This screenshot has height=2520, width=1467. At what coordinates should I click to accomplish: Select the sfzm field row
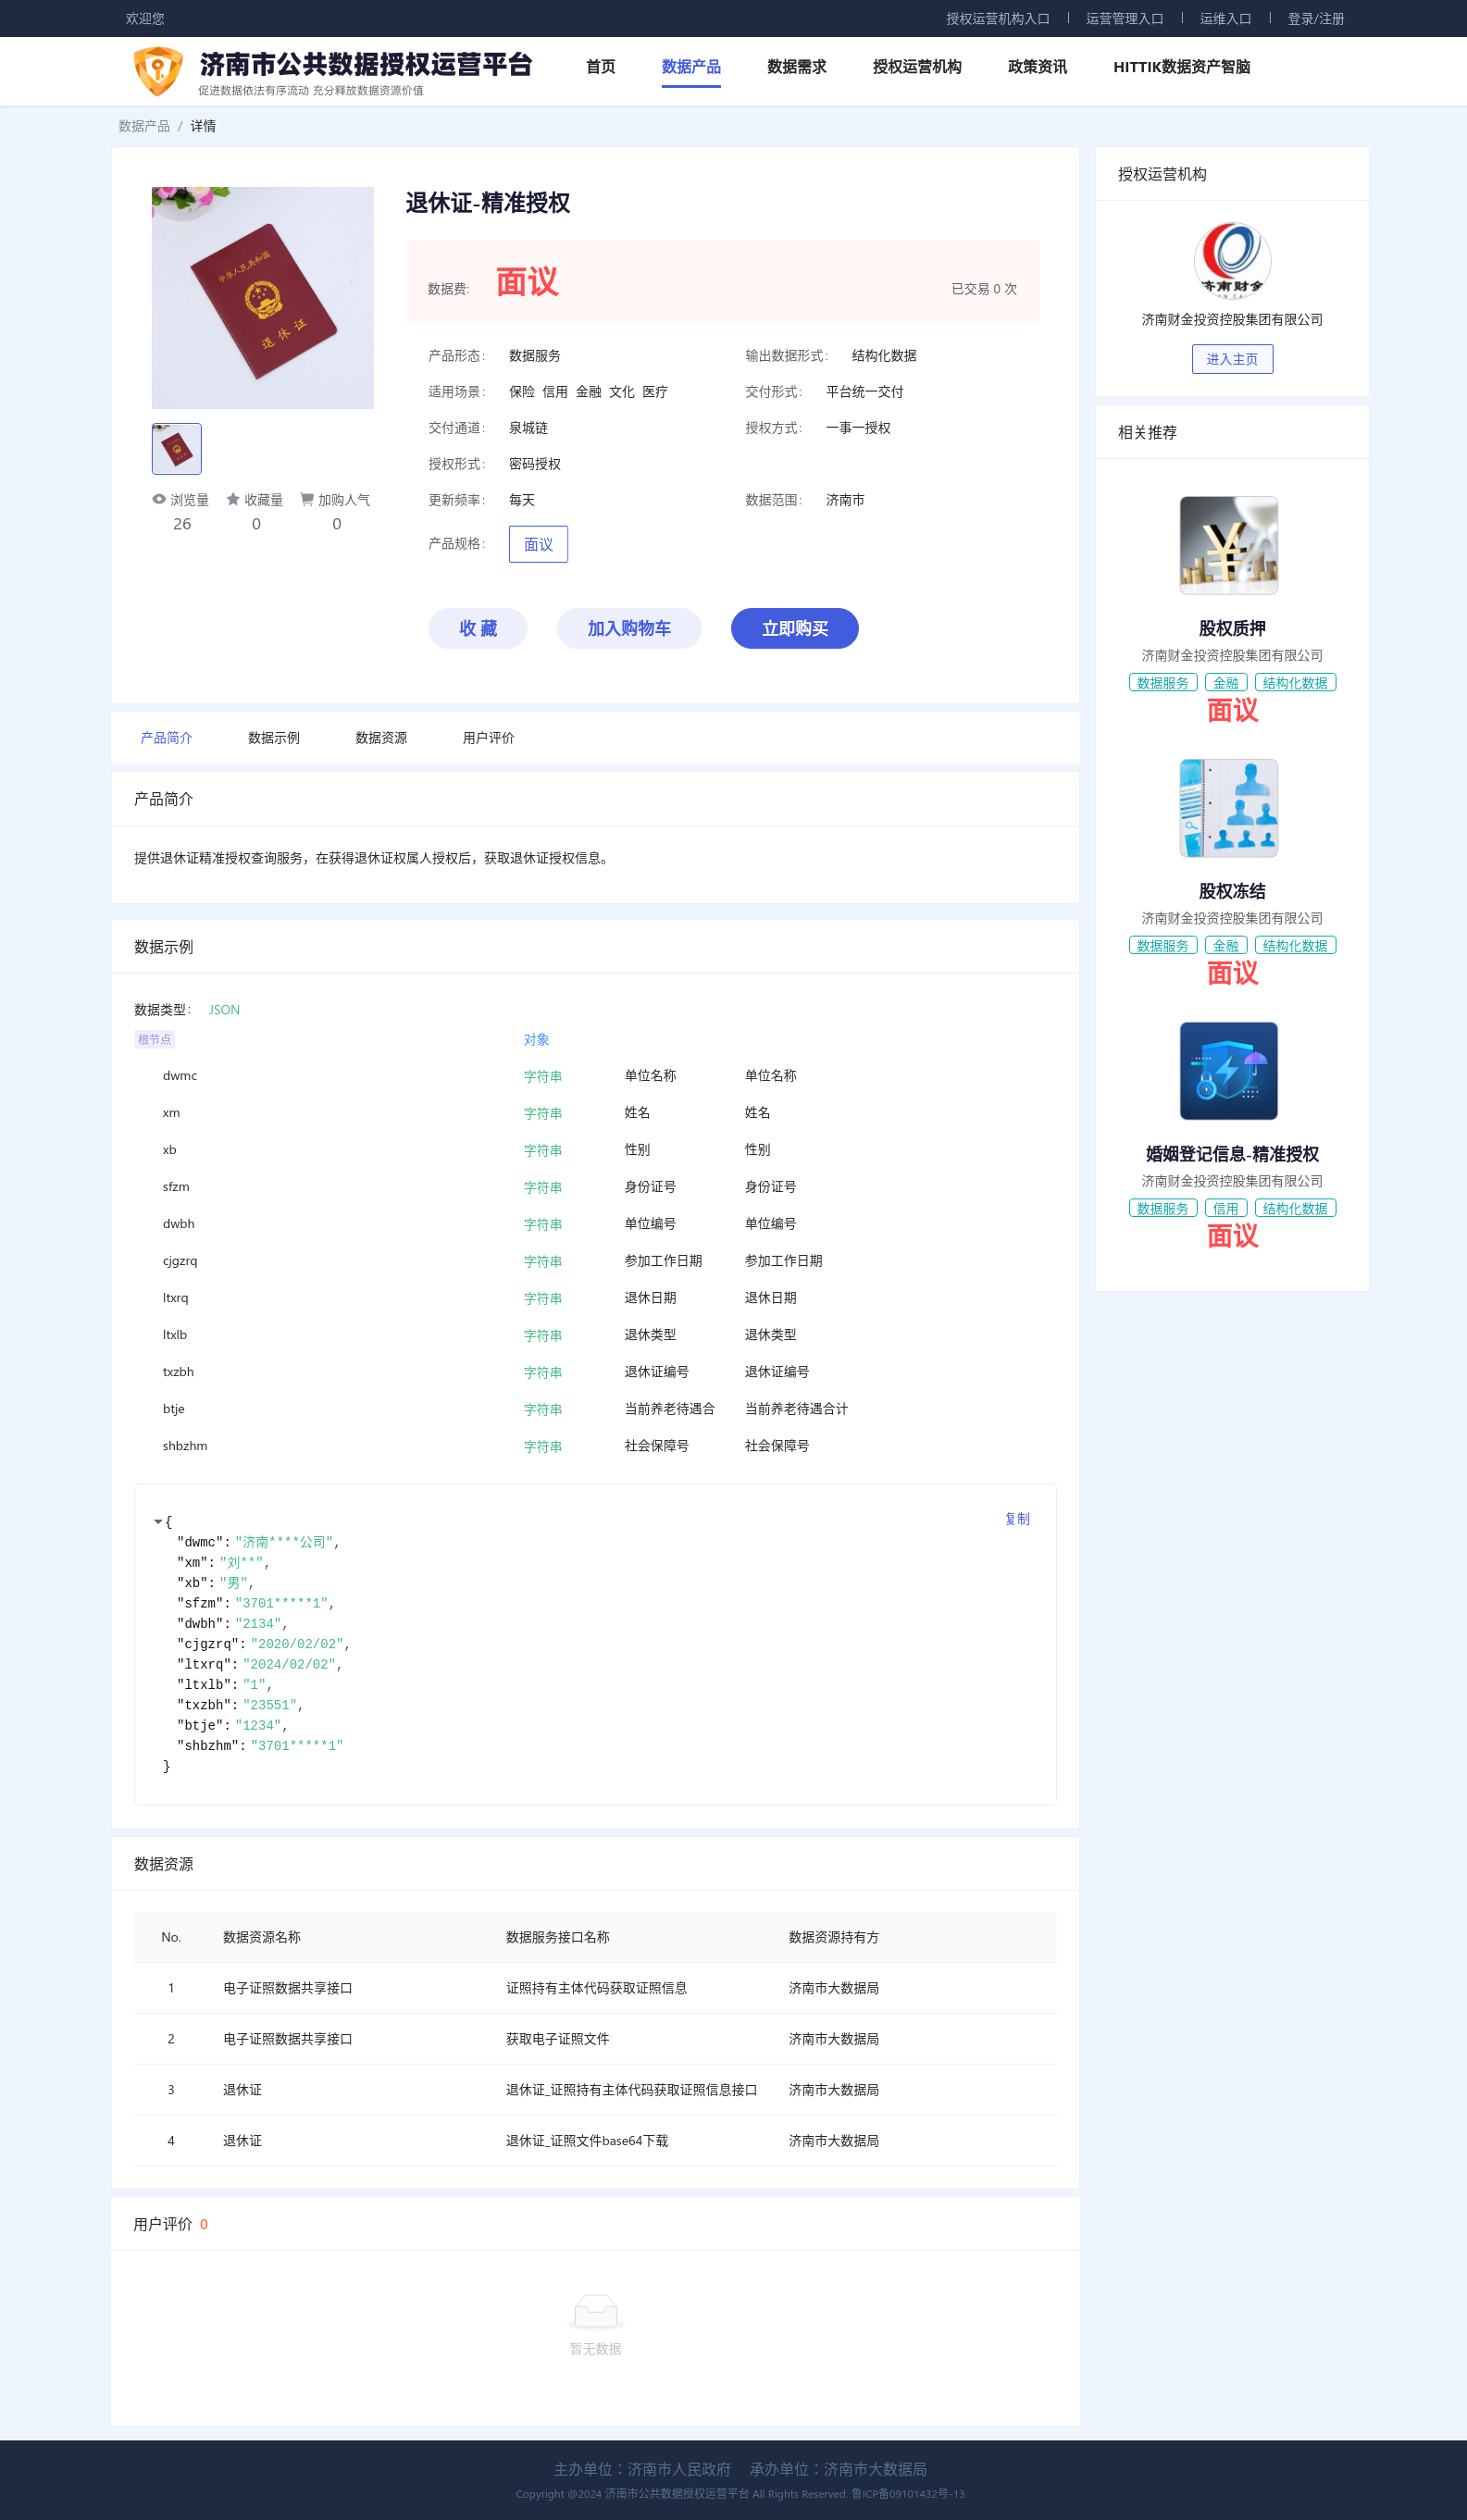pyautogui.click(x=595, y=1187)
